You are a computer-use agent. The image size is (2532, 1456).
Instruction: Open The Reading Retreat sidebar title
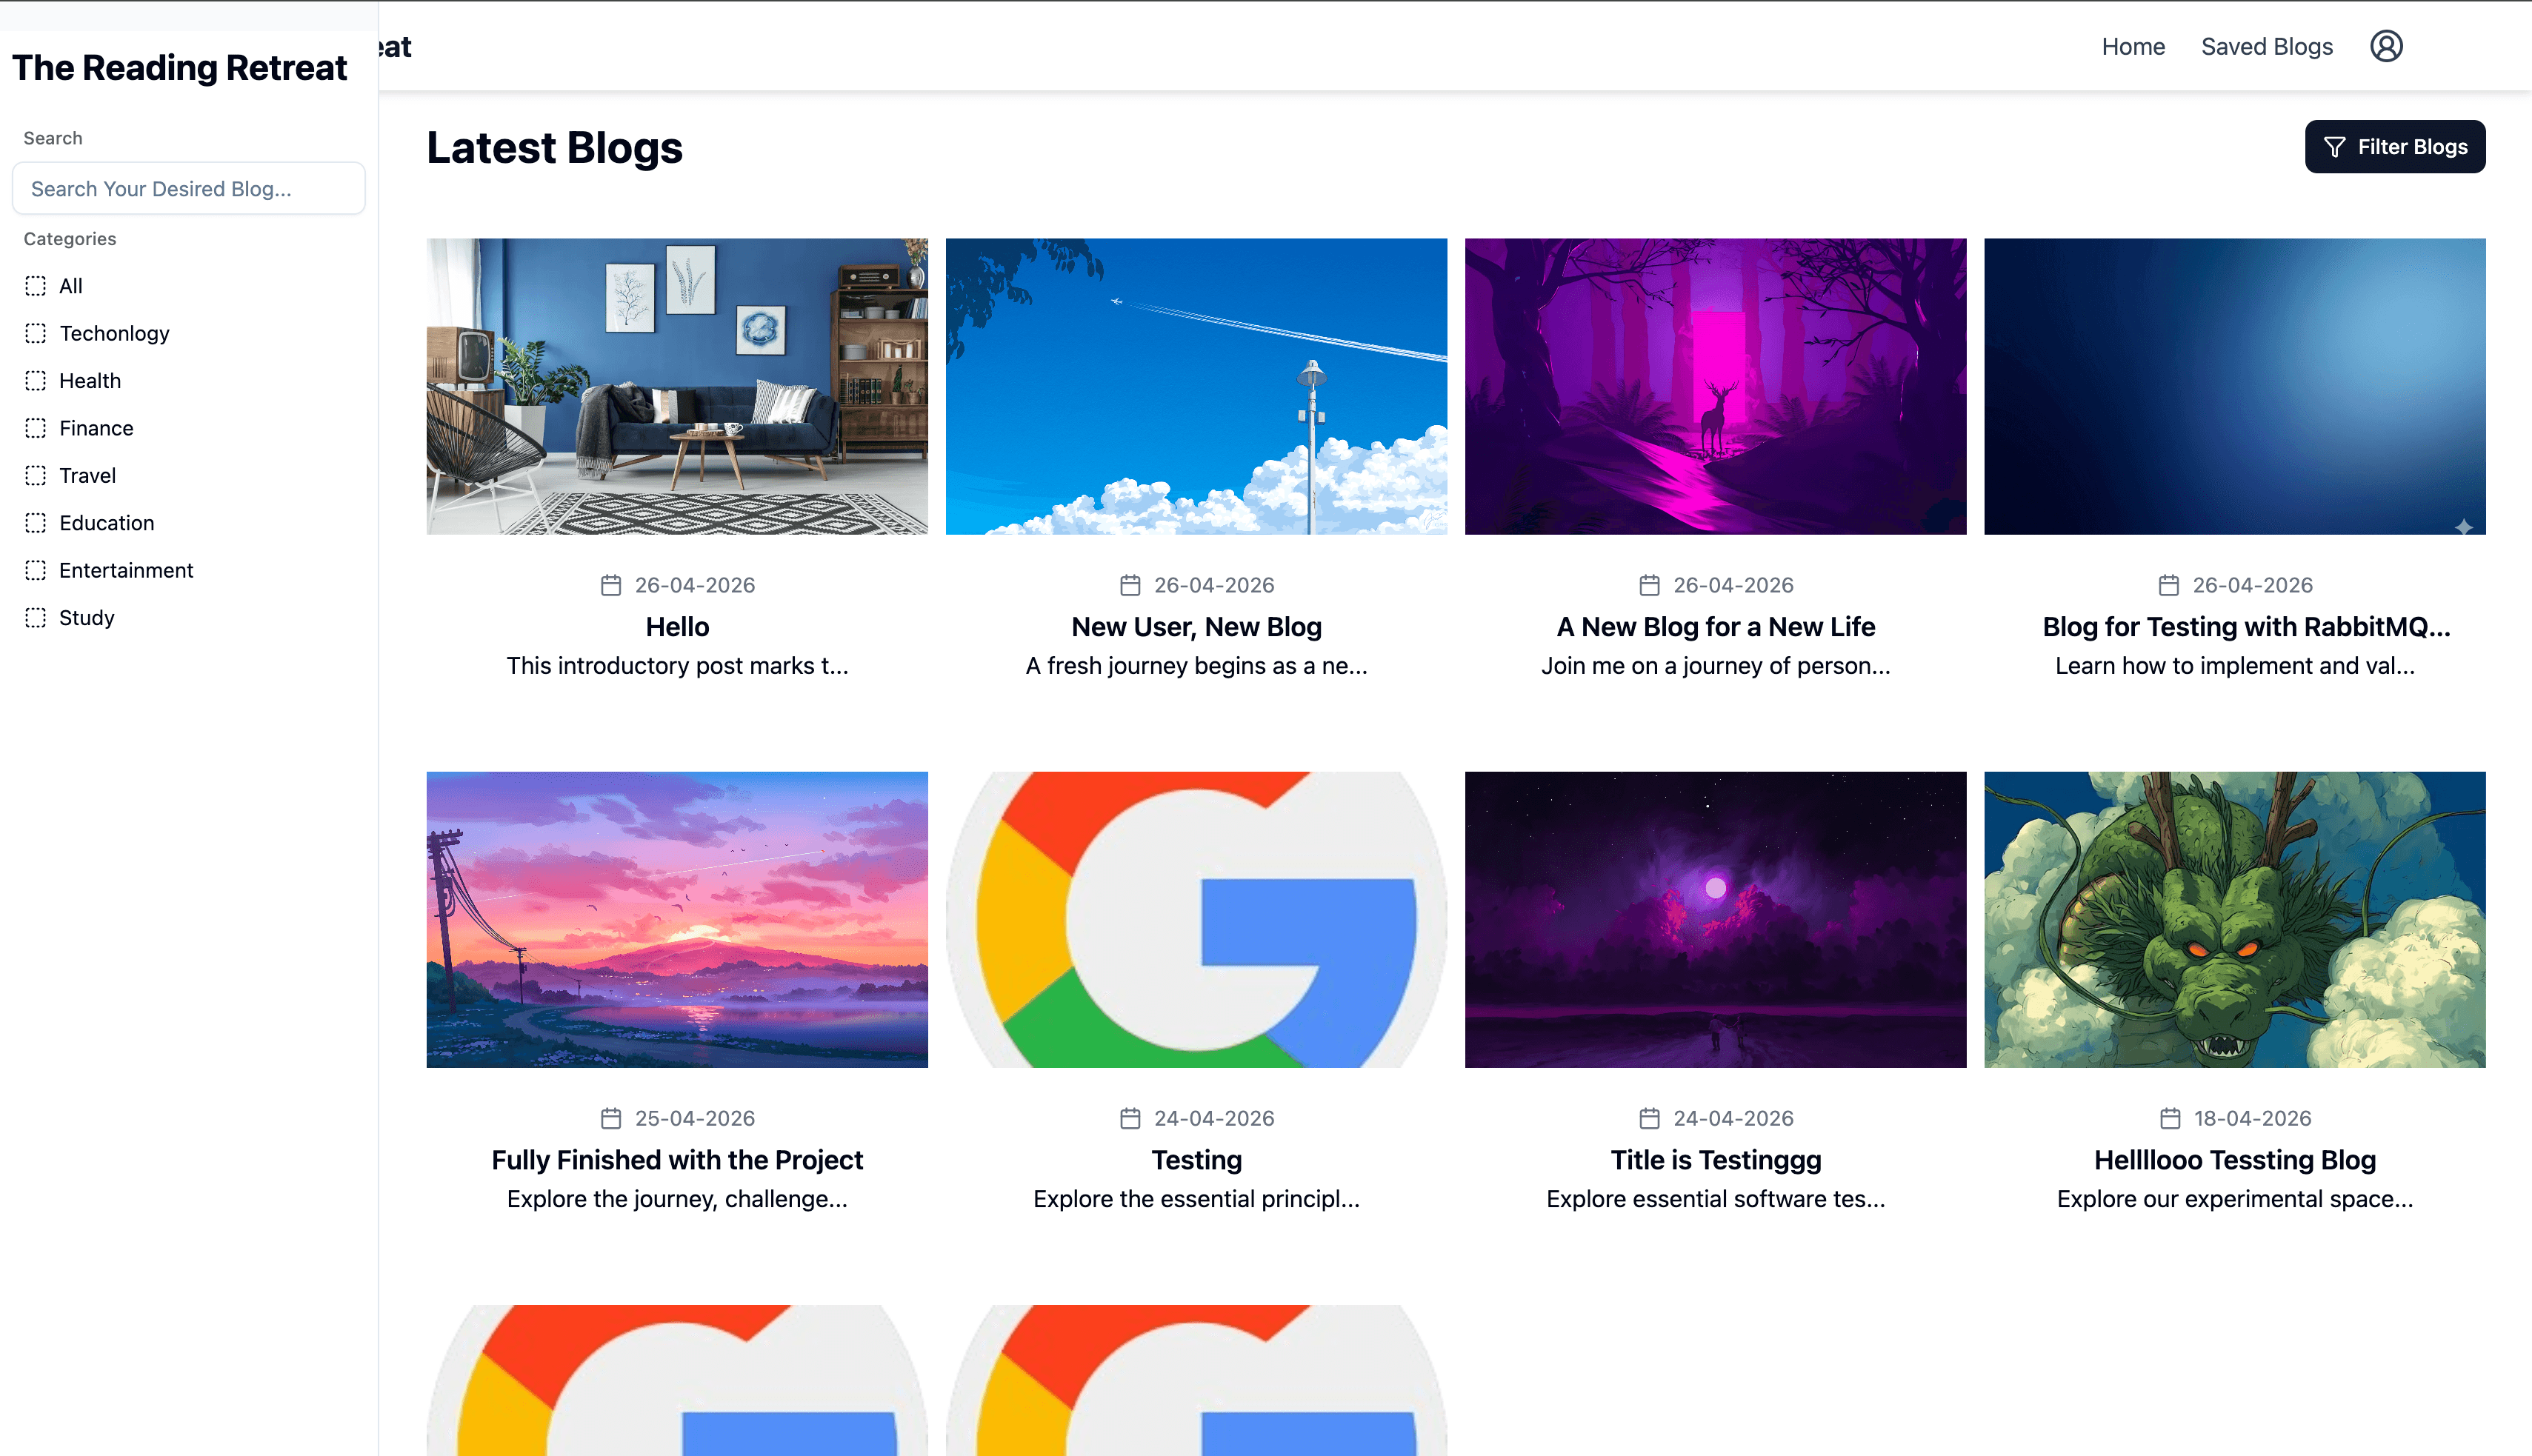tap(180, 67)
